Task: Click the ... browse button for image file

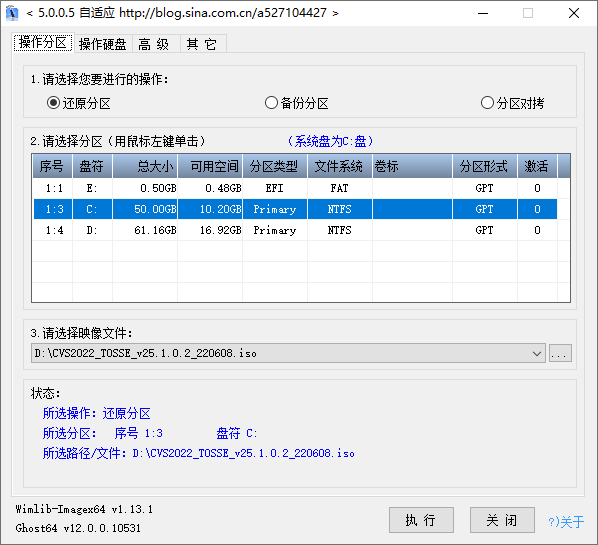Action: pyautogui.click(x=560, y=354)
